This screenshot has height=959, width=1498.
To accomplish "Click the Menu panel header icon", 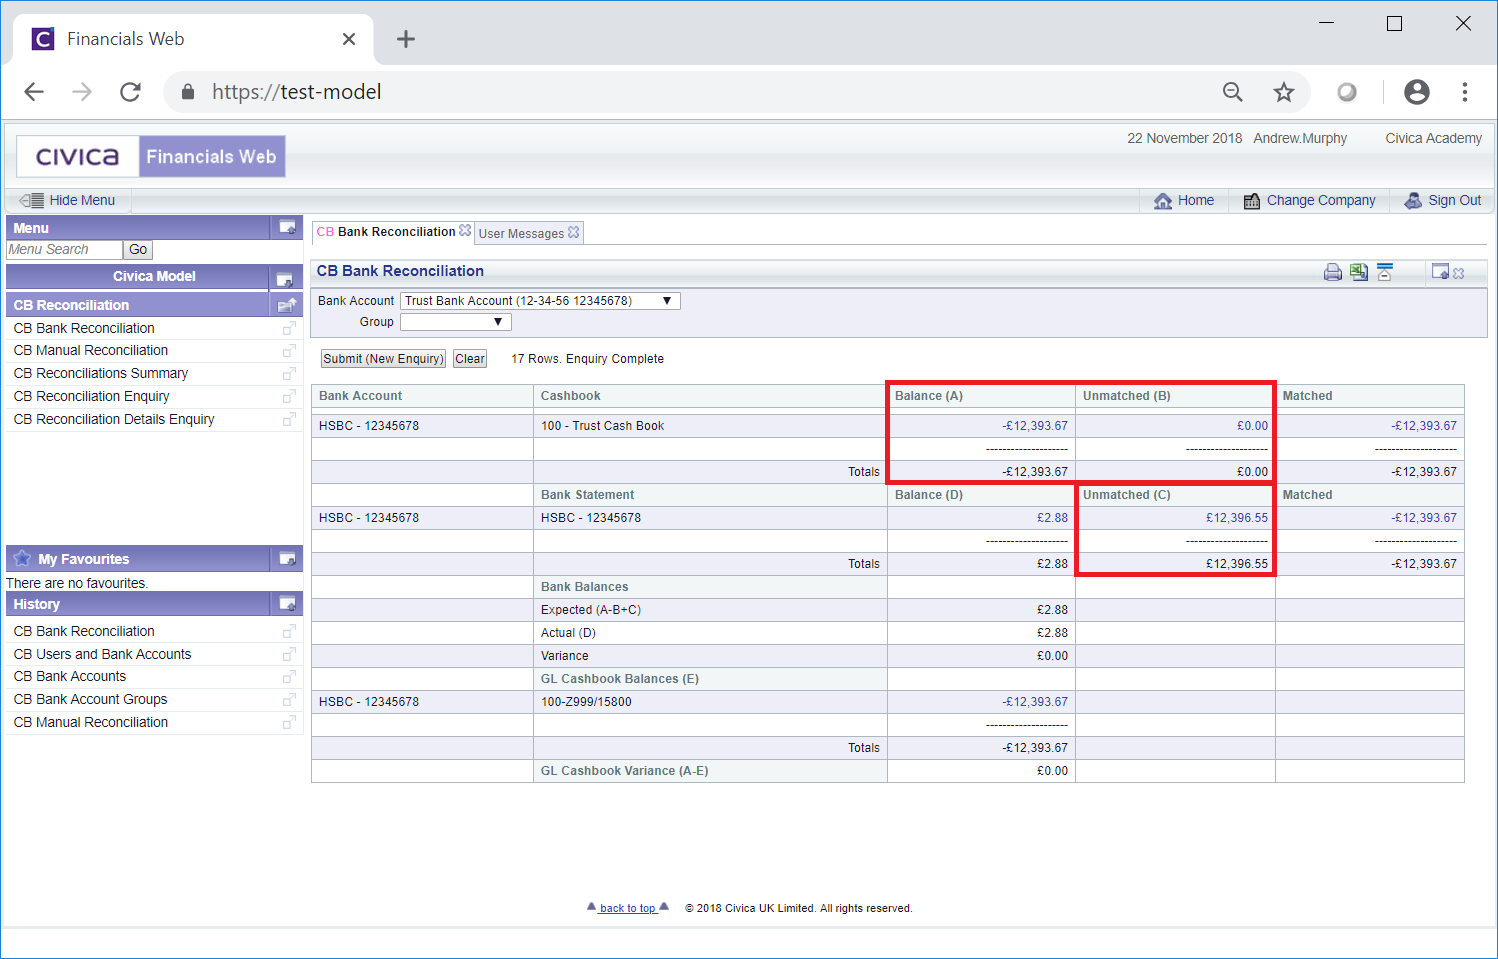I will click(x=287, y=228).
